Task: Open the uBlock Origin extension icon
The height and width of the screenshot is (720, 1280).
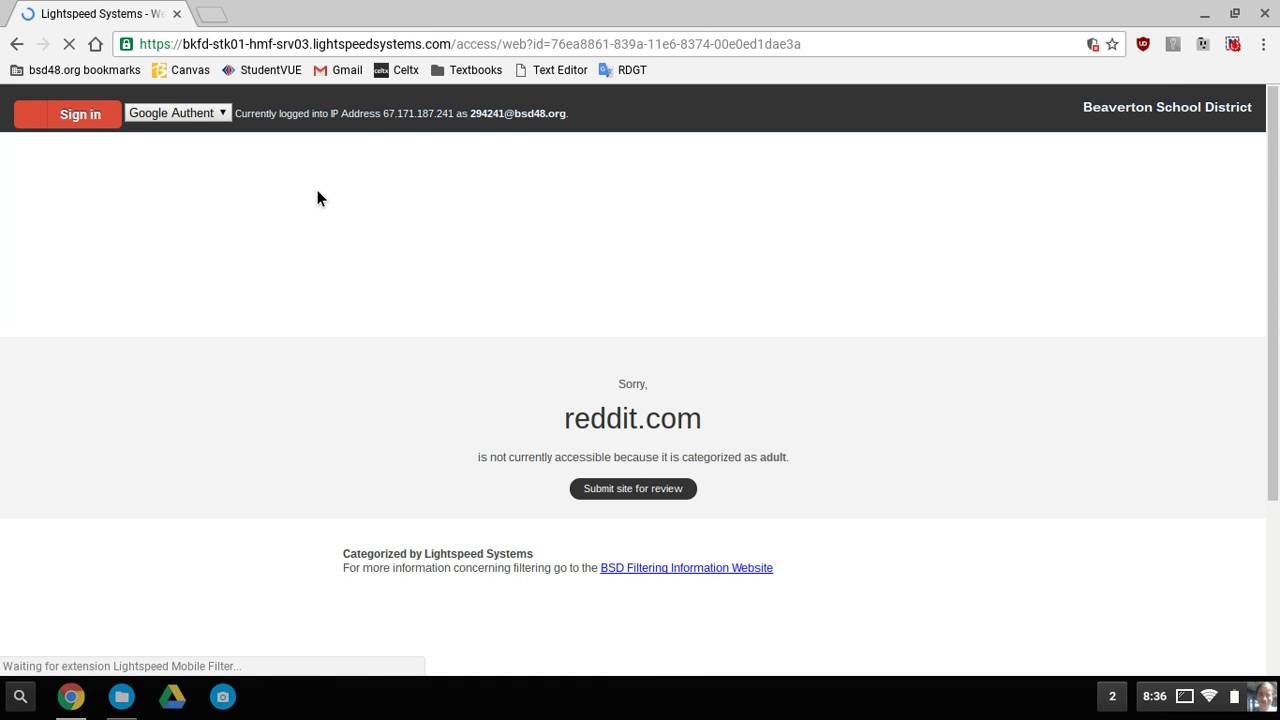Action: 1143,44
